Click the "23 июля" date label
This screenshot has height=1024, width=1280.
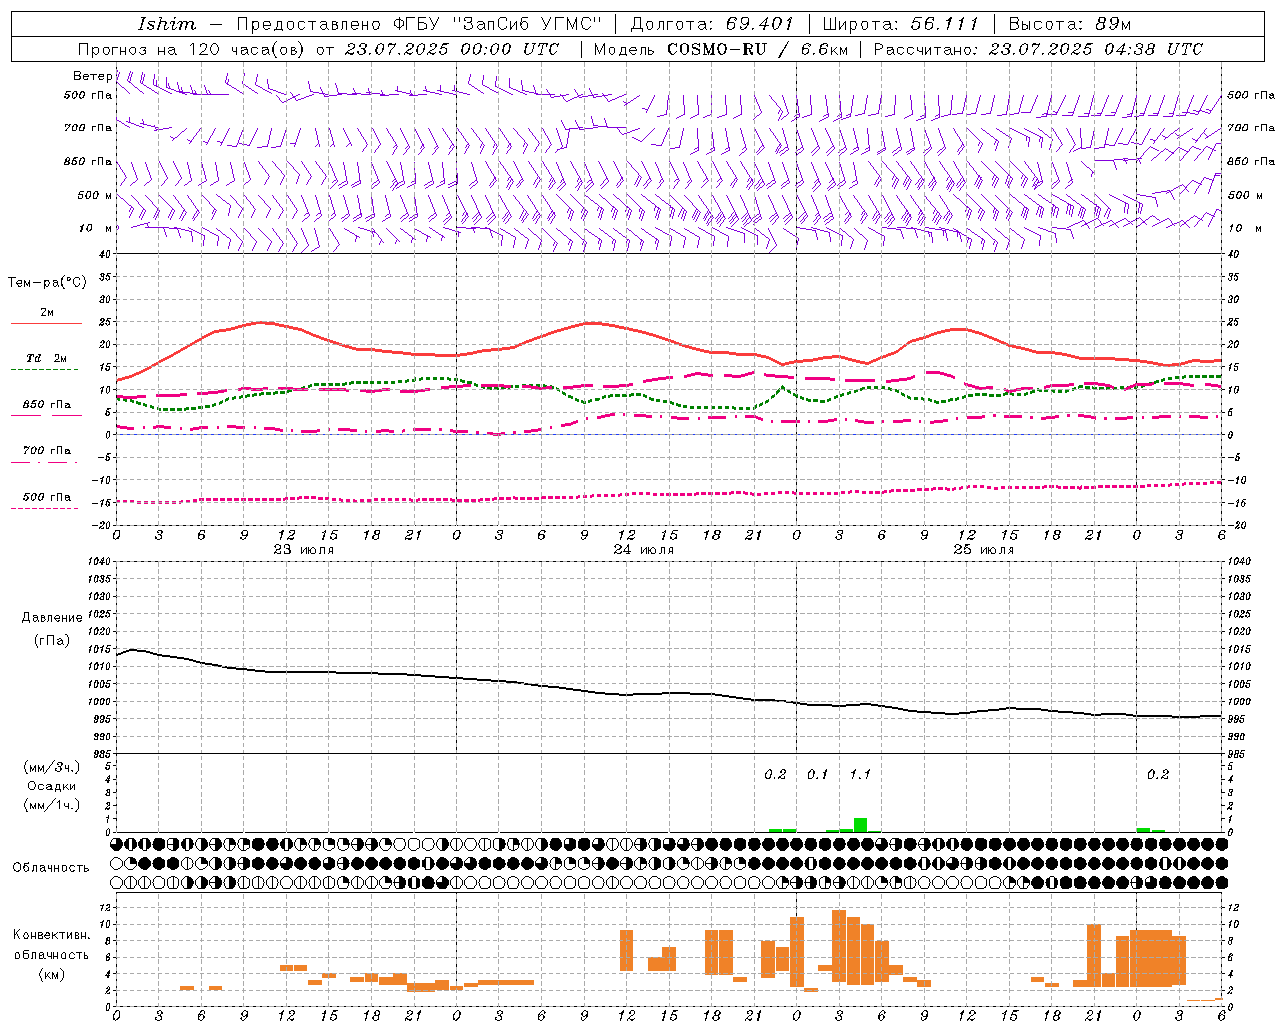click(304, 549)
